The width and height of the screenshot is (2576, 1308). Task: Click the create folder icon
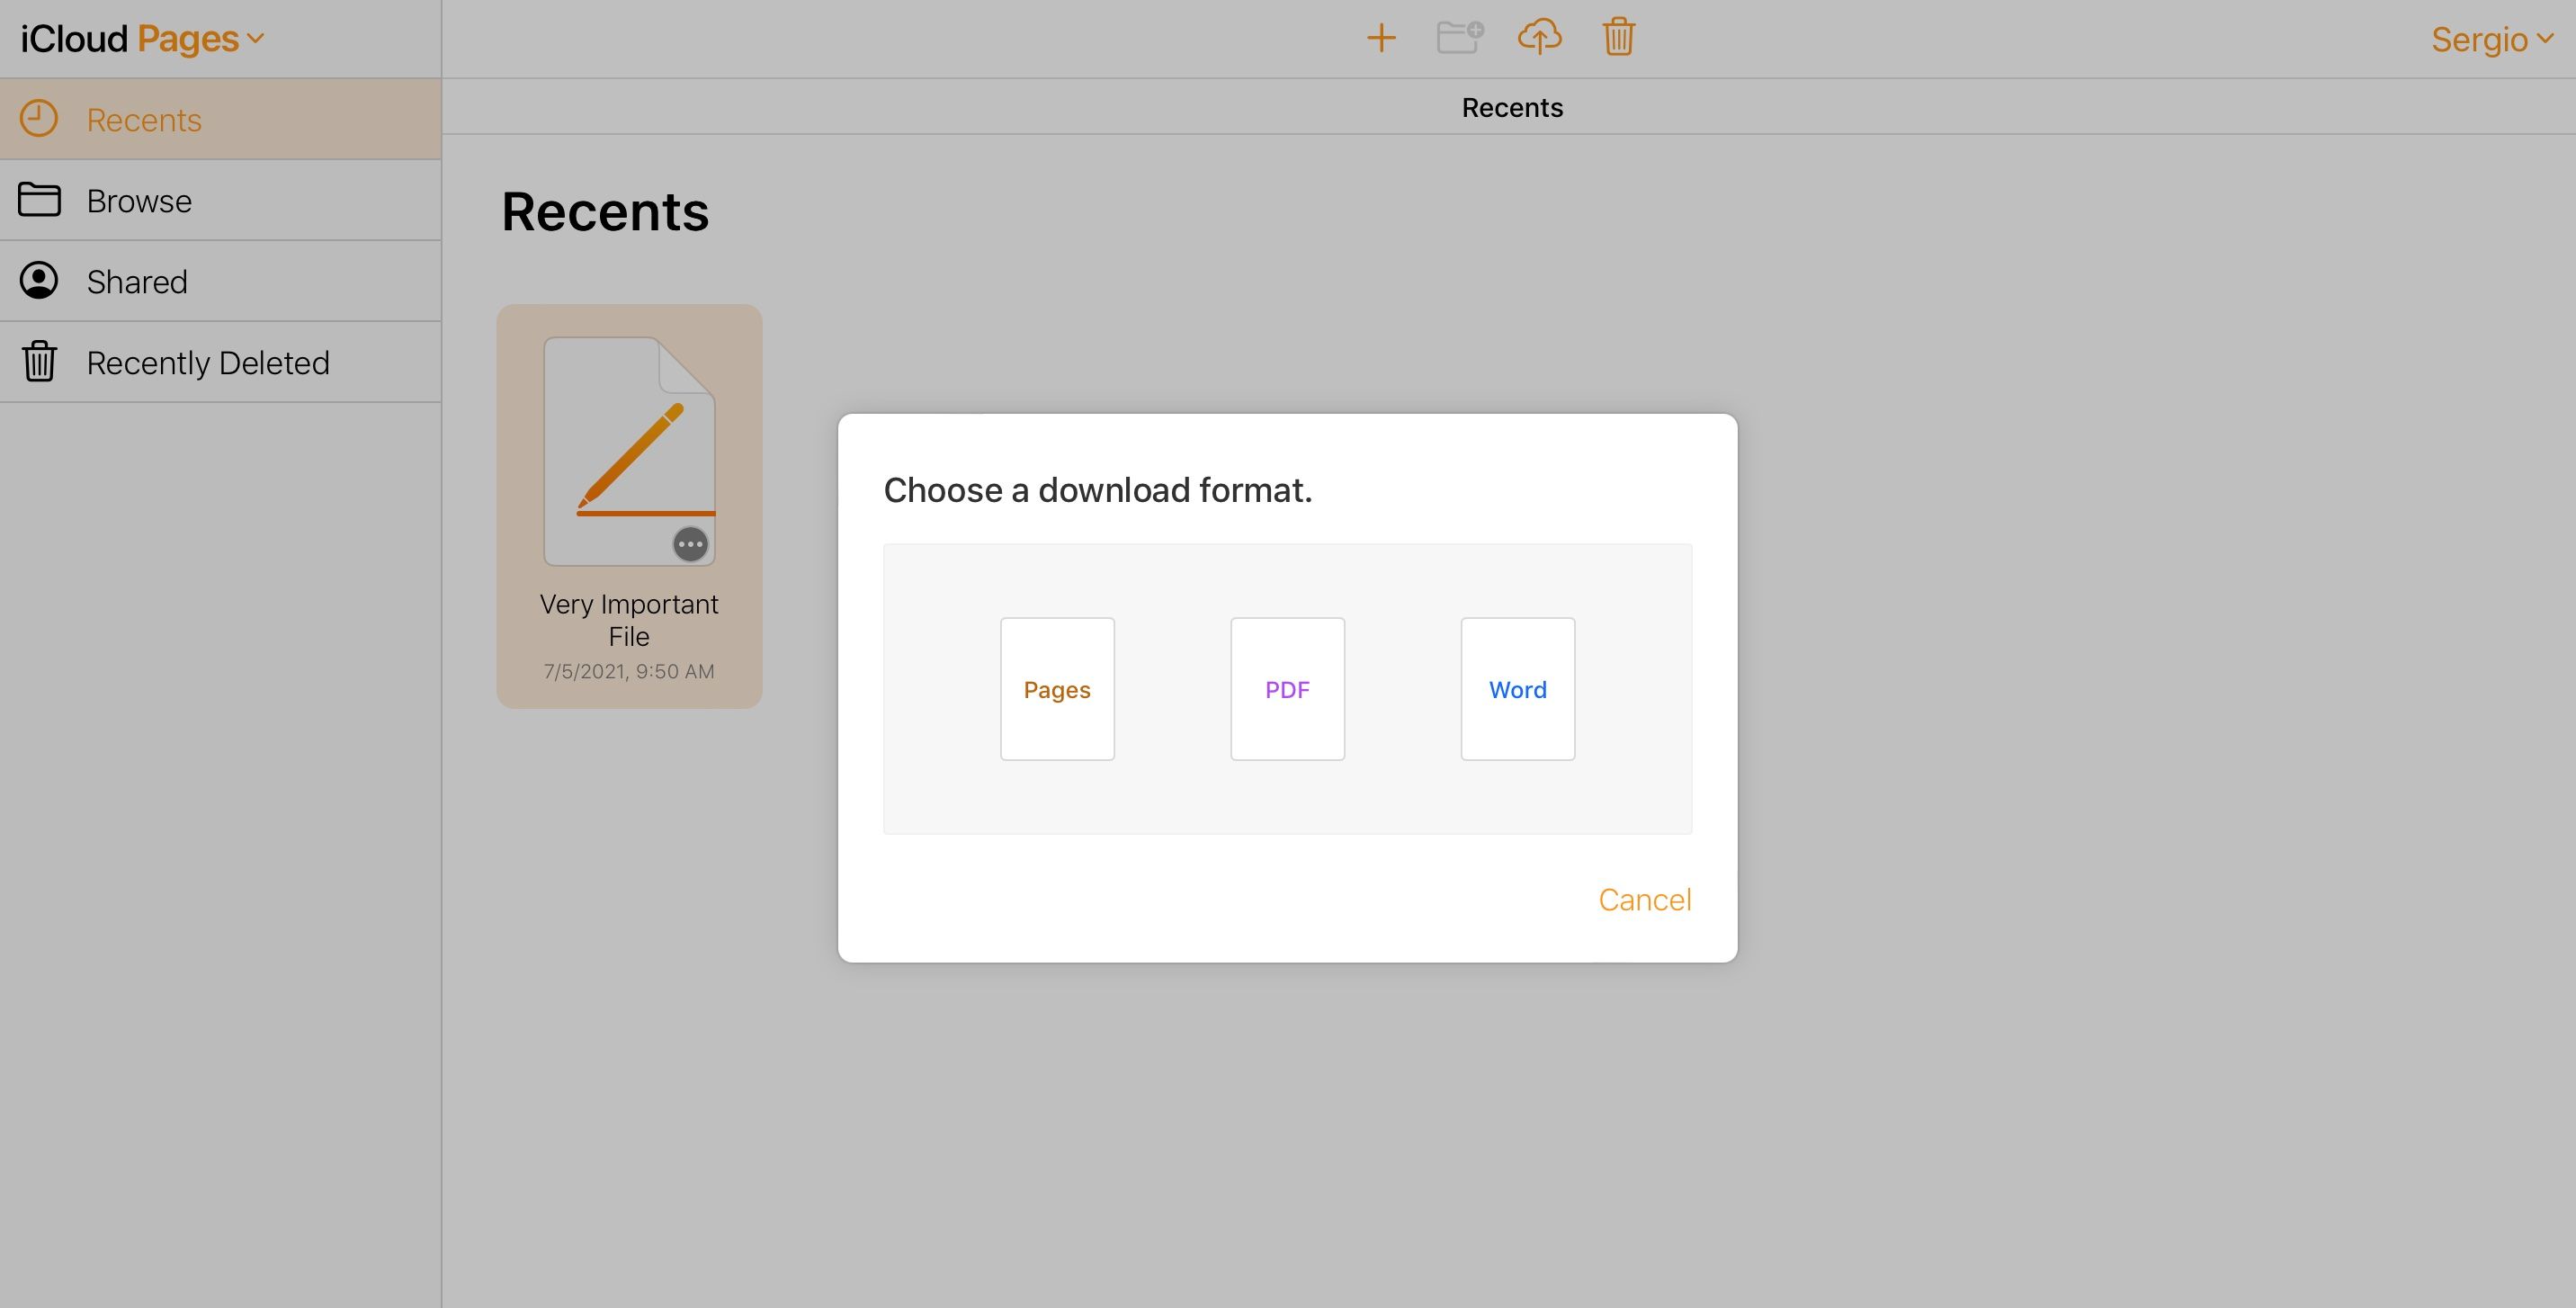tap(1459, 35)
